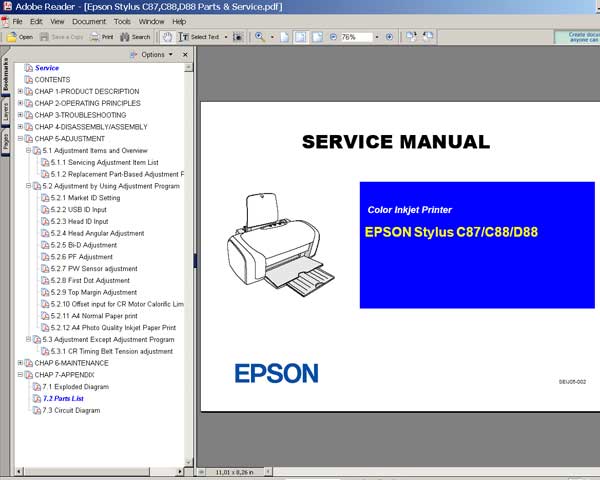
Task: Open the View menu
Action: pyautogui.click(x=57, y=21)
